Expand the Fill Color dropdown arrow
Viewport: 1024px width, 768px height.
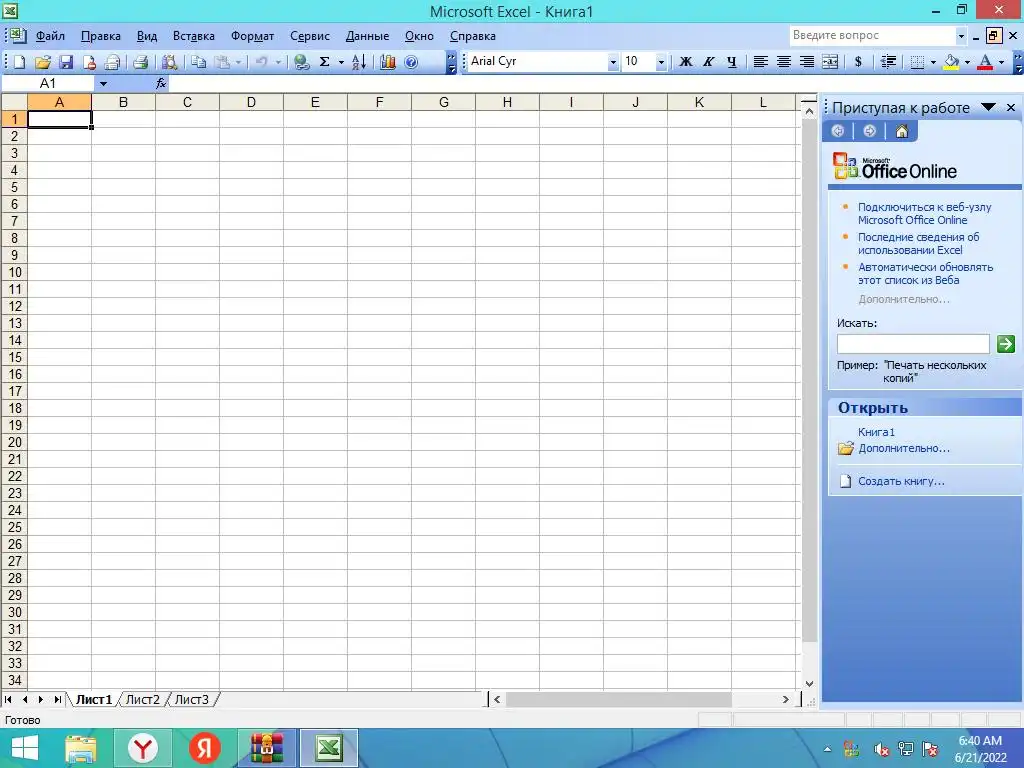point(967,62)
